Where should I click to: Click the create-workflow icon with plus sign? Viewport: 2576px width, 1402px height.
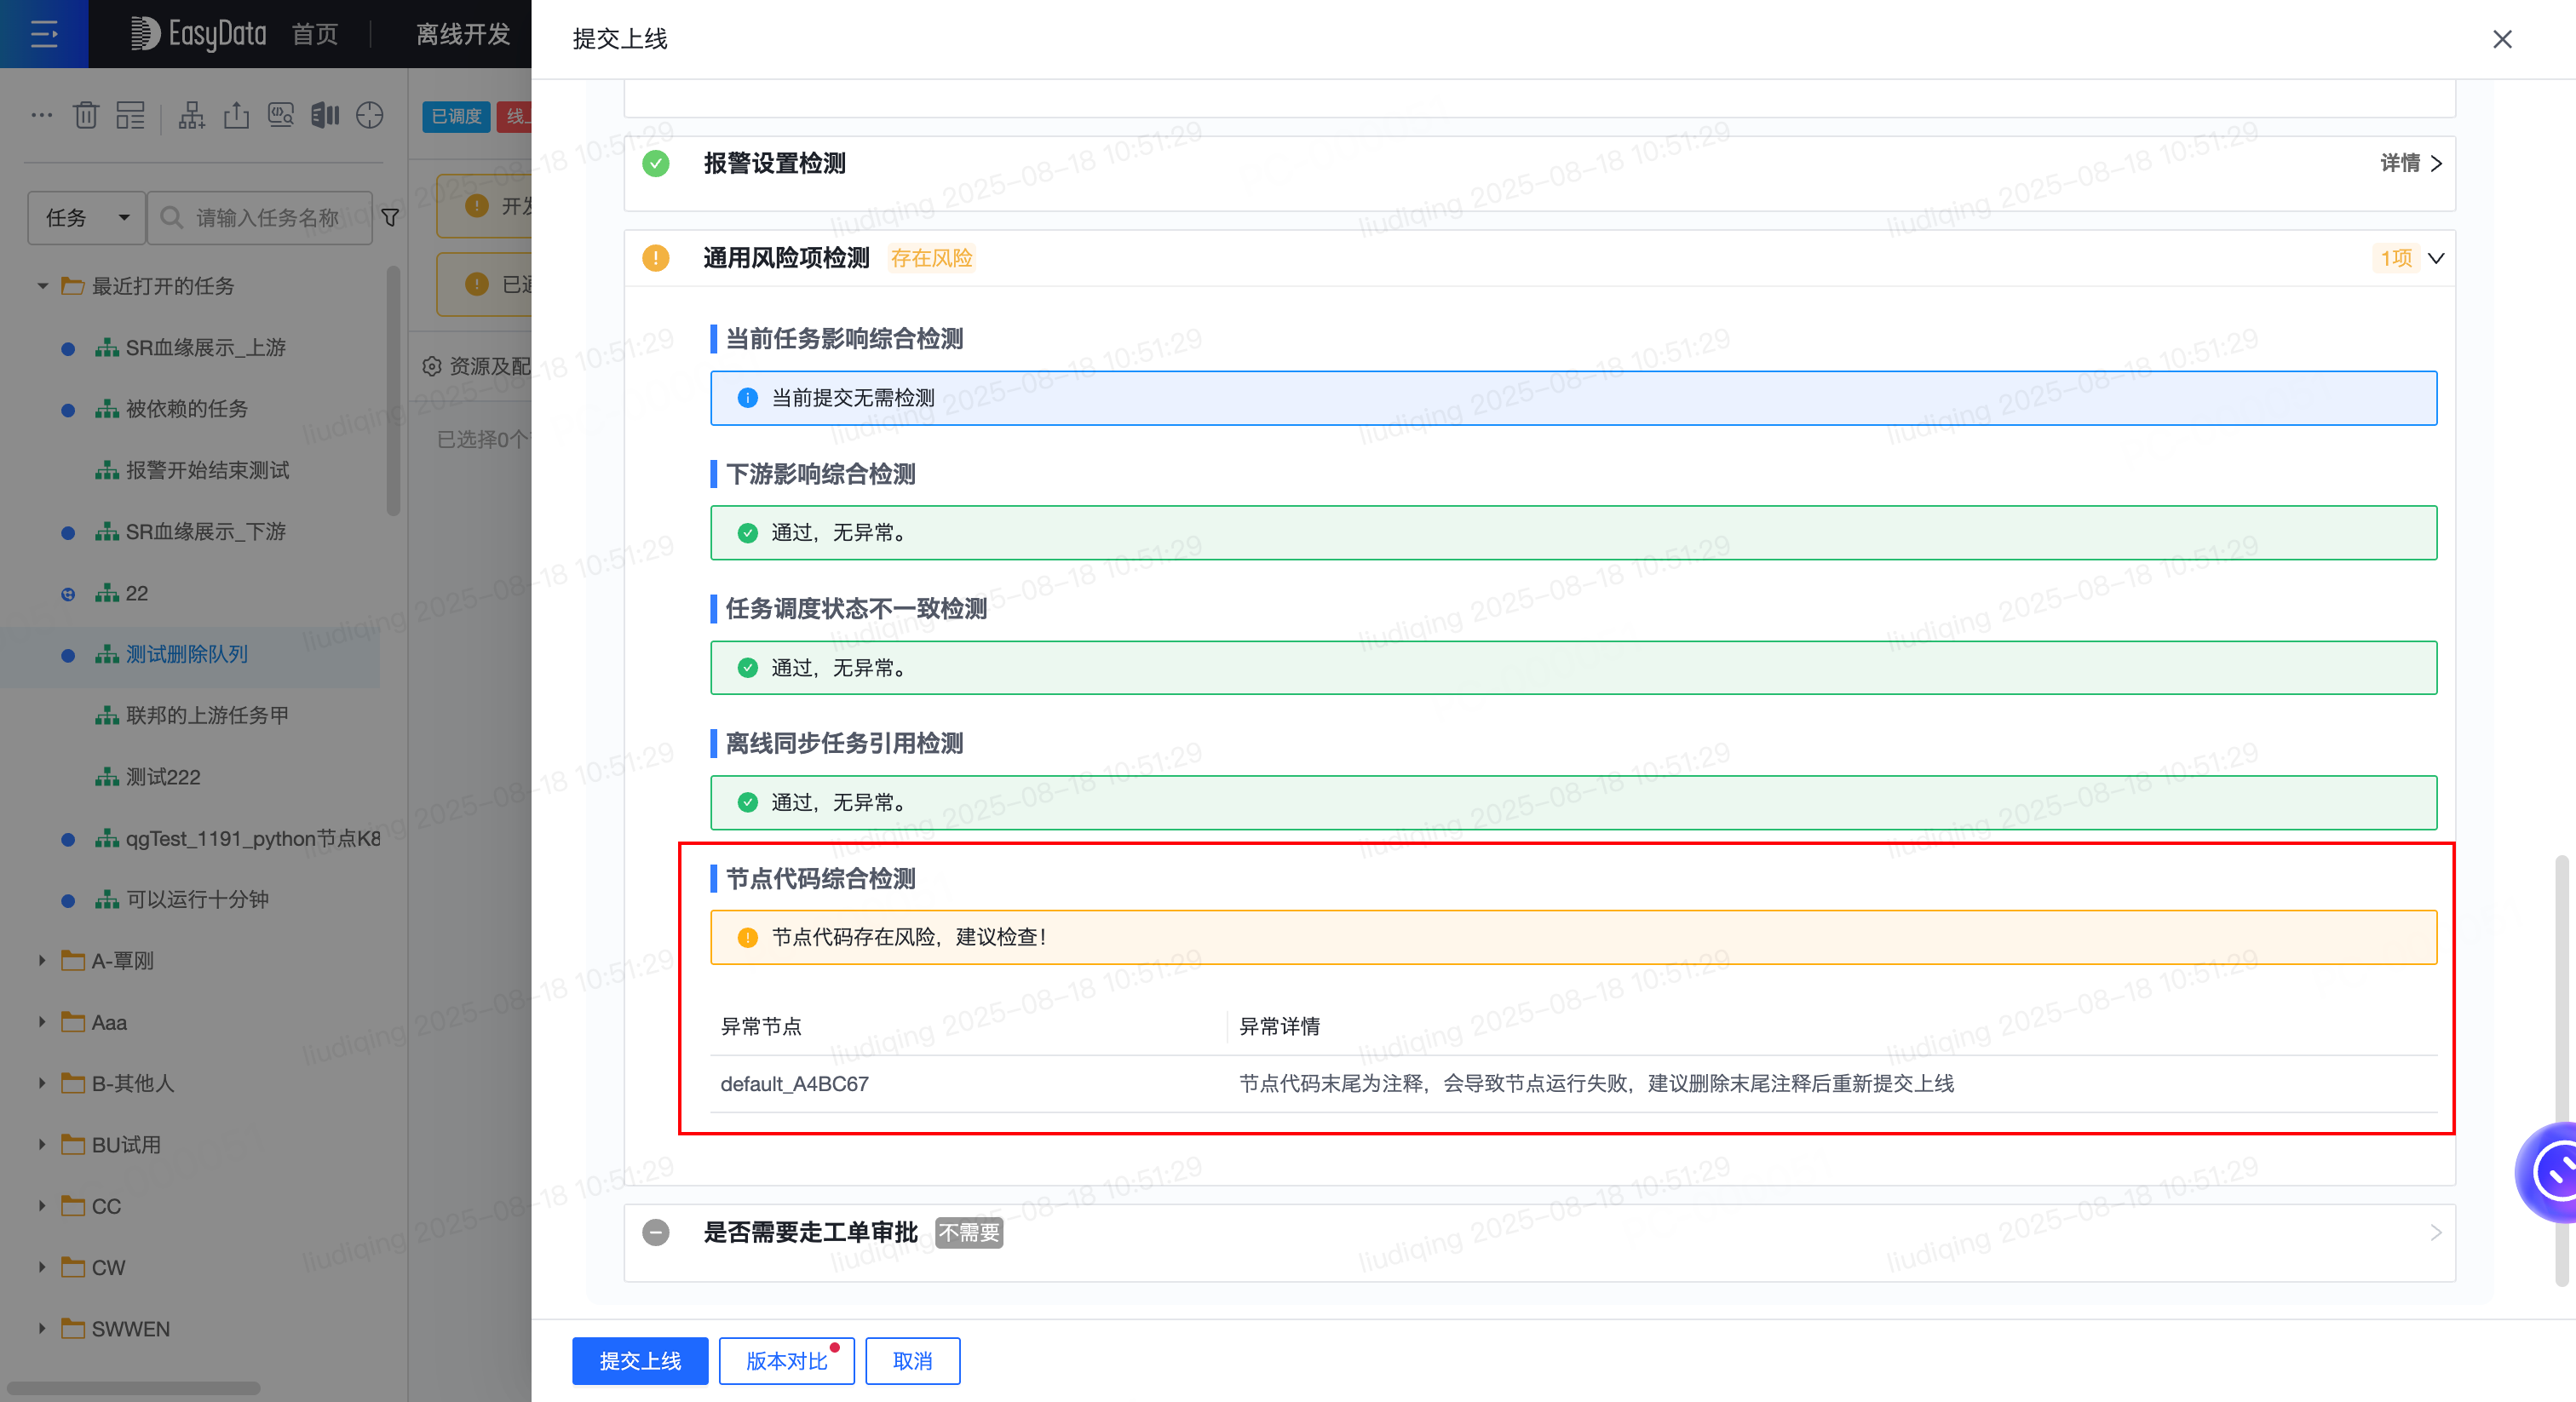pyautogui.click(x=191, y=116)
